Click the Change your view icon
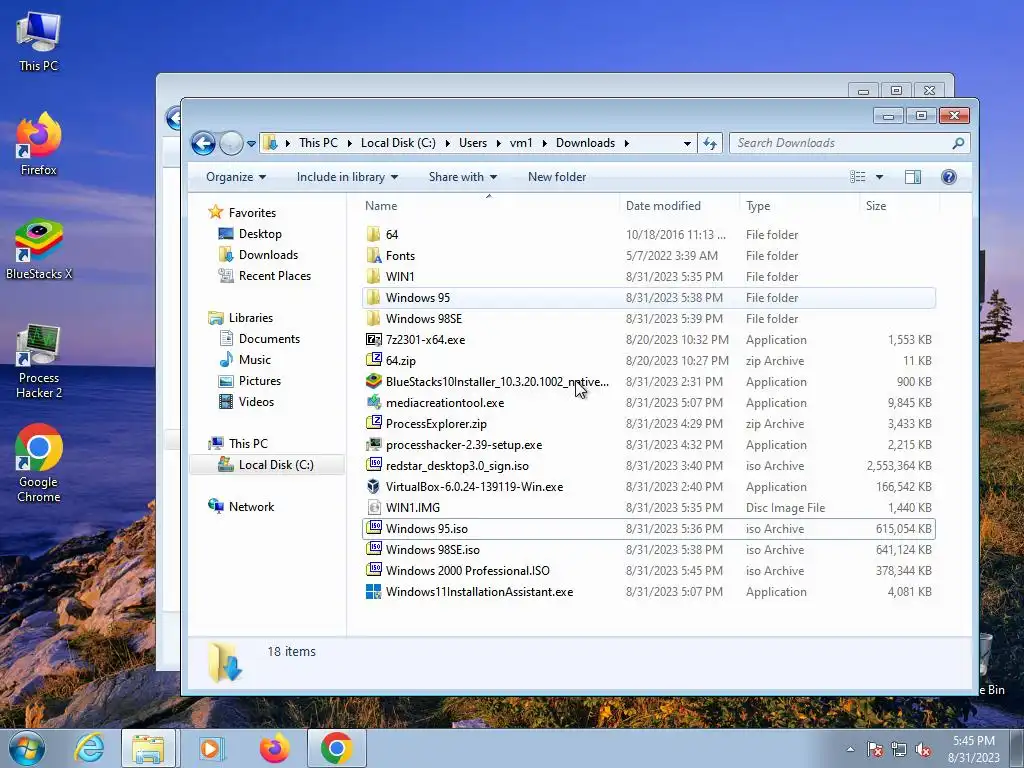The image size is (1024, 768). (x=857, y=177)
